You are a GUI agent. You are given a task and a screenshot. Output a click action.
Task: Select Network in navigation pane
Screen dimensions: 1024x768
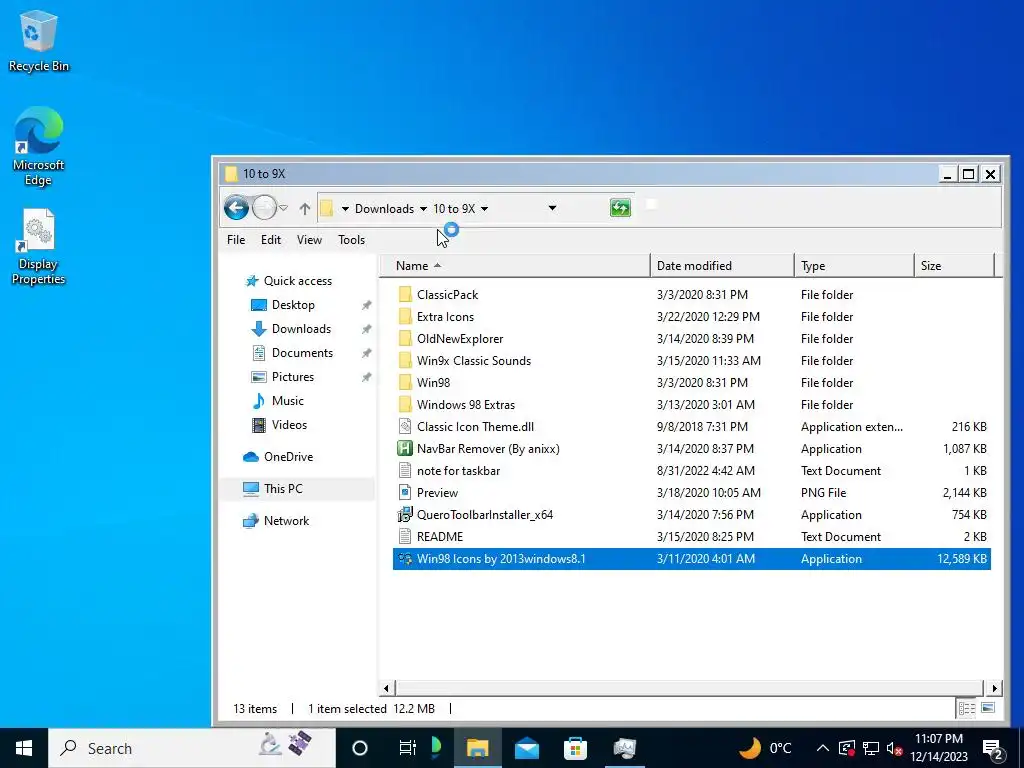click(x=276, y=520)
